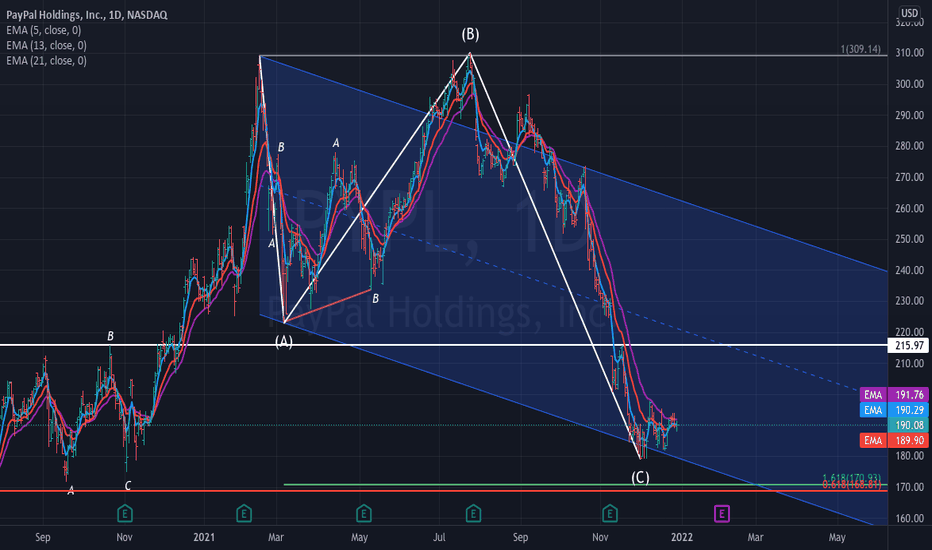This screenshot has width=932, height=550.
Task: Click the 280.00 price scale value
Action: point(909,146)
